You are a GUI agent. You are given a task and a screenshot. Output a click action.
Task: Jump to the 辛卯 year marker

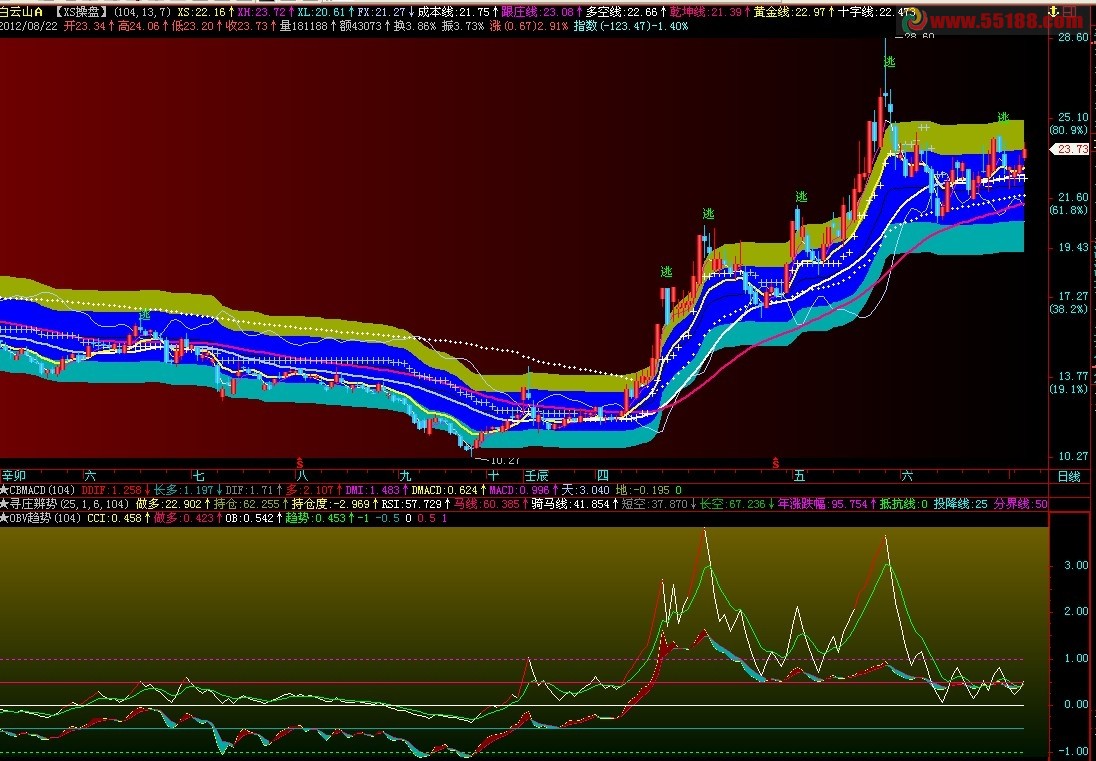tap(14, 477)
